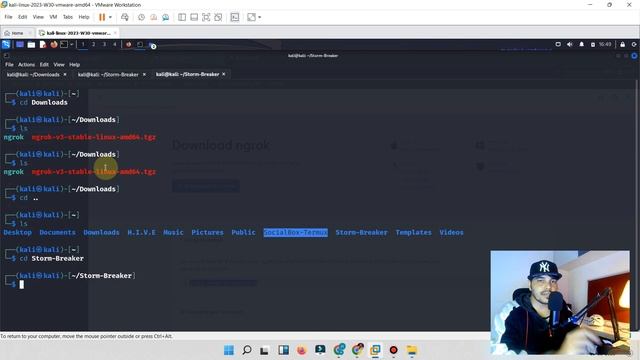The width and height of the screenshot is (640, 360).
Task: Open the terminal View menu
Action: coord(59,64)
